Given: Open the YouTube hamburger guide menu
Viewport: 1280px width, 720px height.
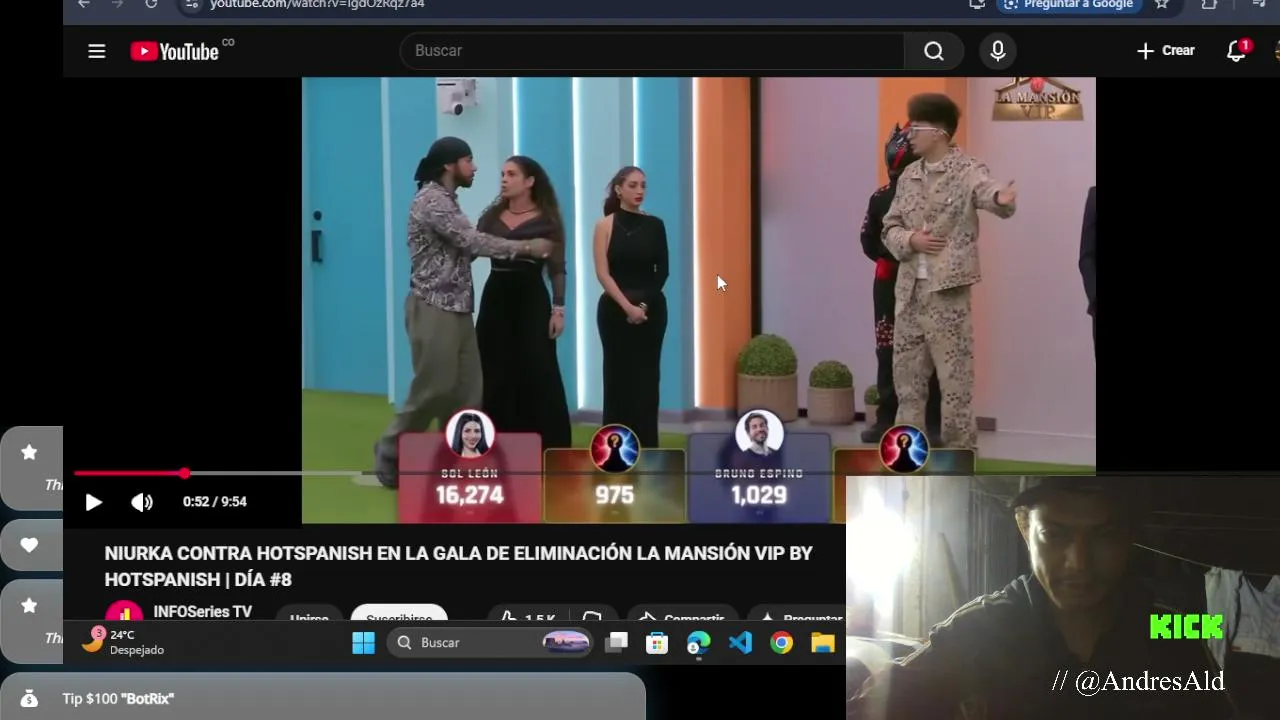Looking at the screenshot, I should (96, 51).
